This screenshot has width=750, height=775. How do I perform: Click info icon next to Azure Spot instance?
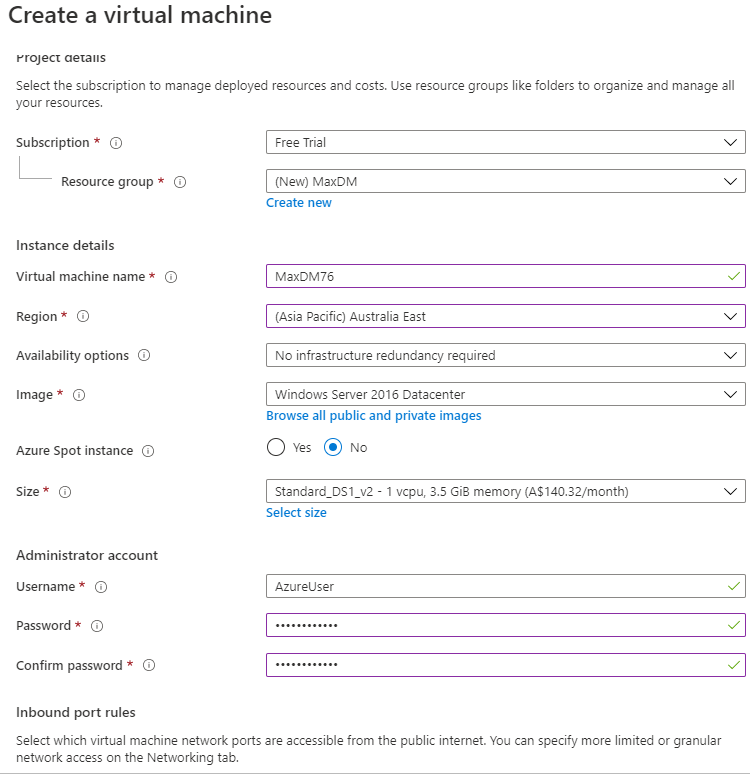click(148, 451)
